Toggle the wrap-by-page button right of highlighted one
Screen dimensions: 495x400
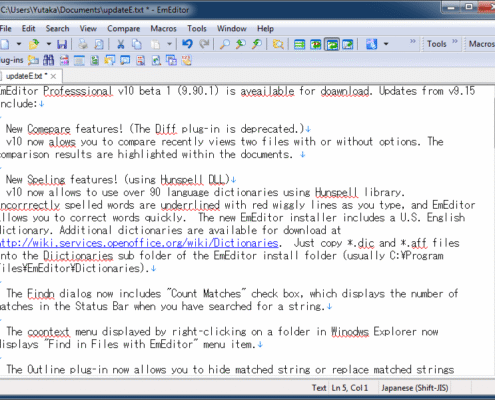[x=348, y=44]
